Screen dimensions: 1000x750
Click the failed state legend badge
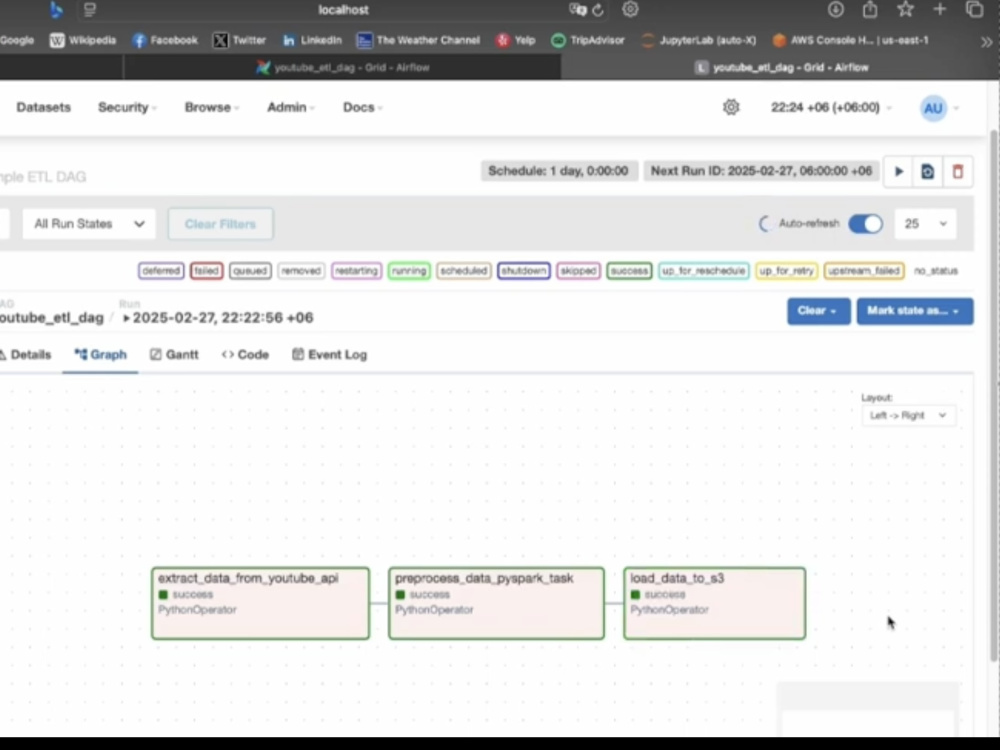(x=207, y=271)
